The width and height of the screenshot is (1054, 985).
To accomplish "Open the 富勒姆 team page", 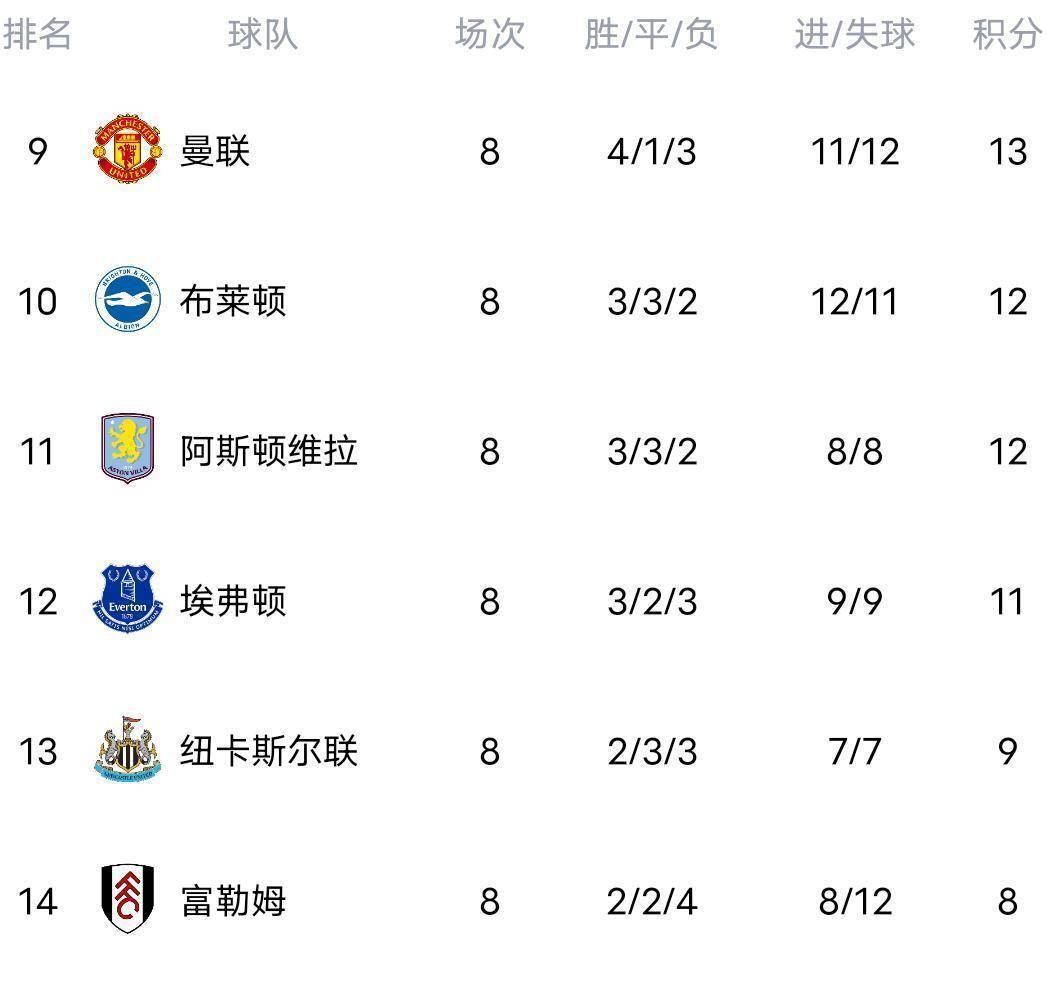I will [x=233, y=900].
